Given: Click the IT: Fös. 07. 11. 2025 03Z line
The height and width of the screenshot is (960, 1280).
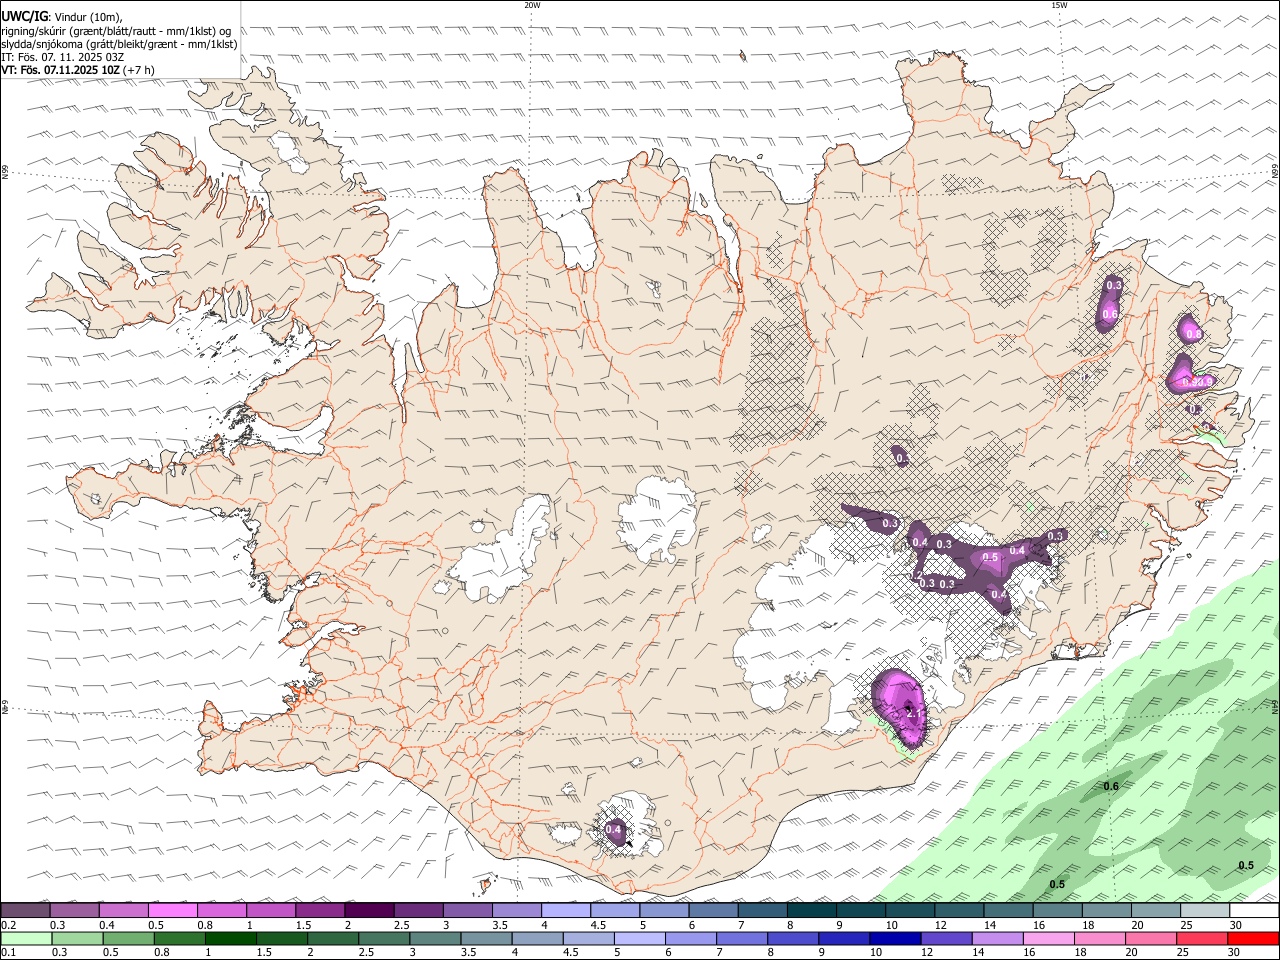Looking at the screenshot, I should 63,57.
